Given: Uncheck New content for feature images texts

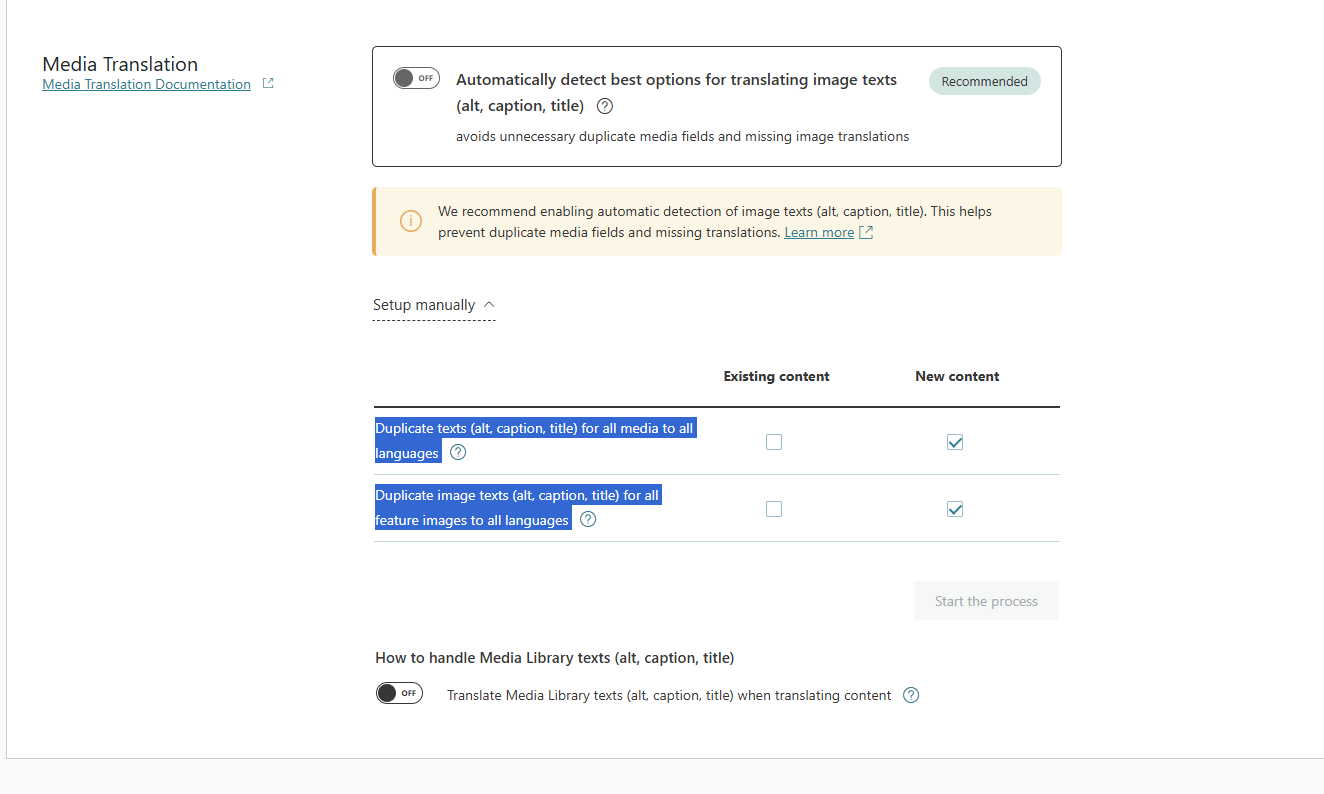Looking at the screenshot, I should (955, 509).
